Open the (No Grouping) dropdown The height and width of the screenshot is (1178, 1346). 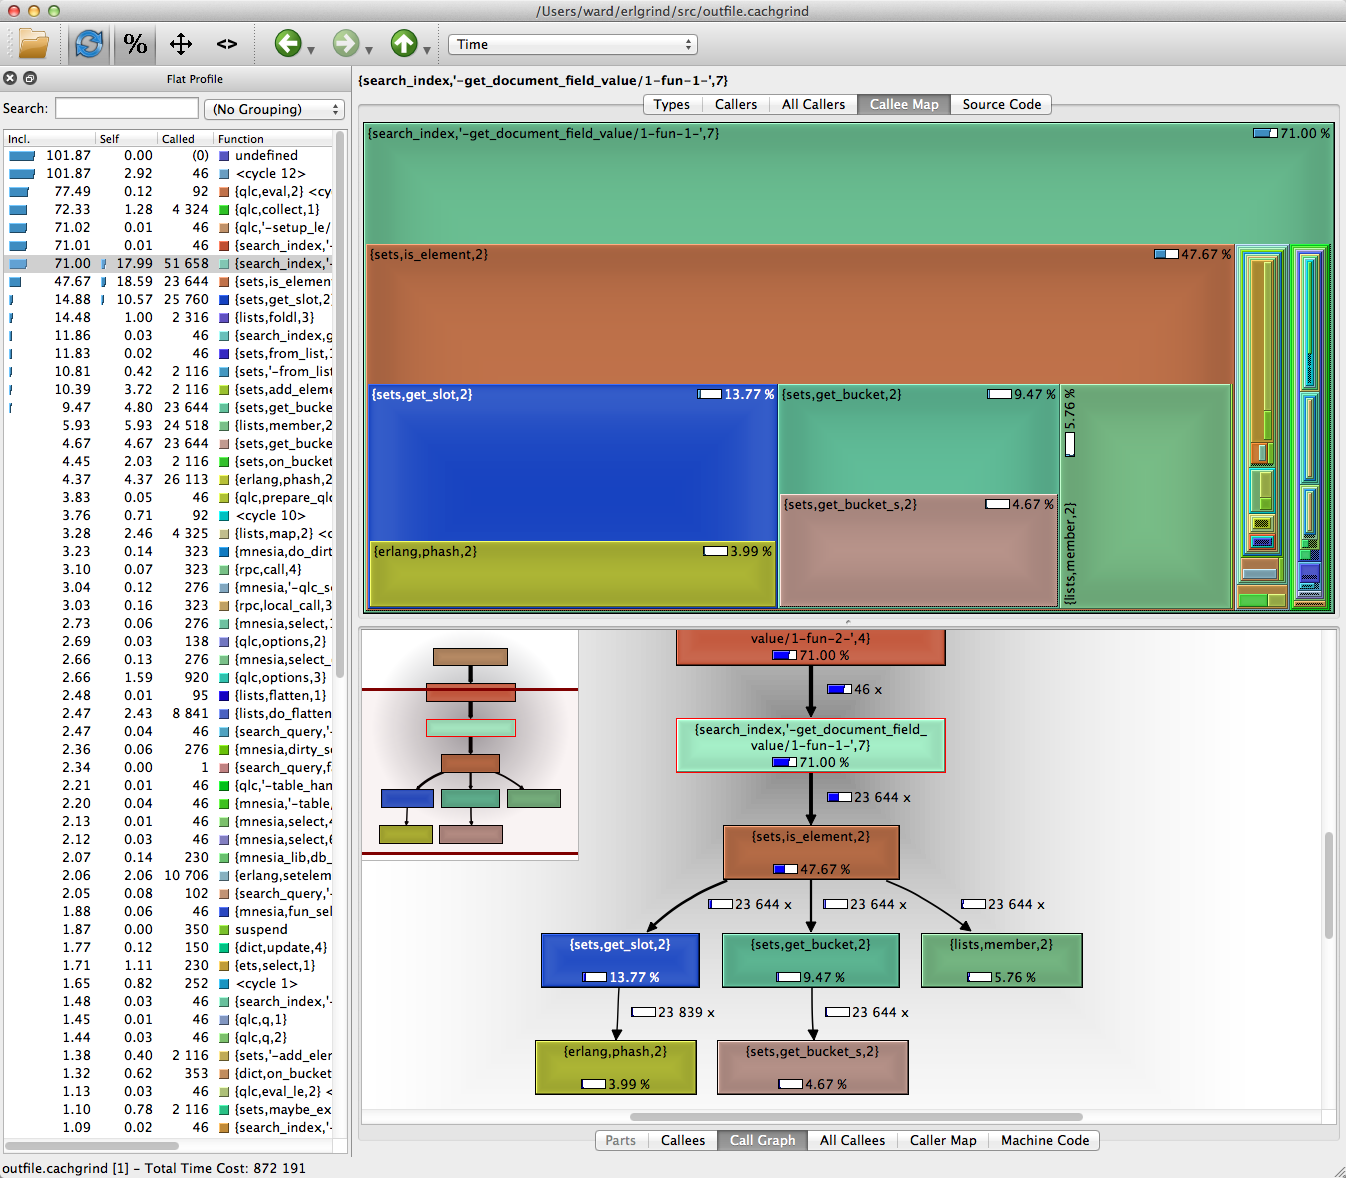(275, 109)
